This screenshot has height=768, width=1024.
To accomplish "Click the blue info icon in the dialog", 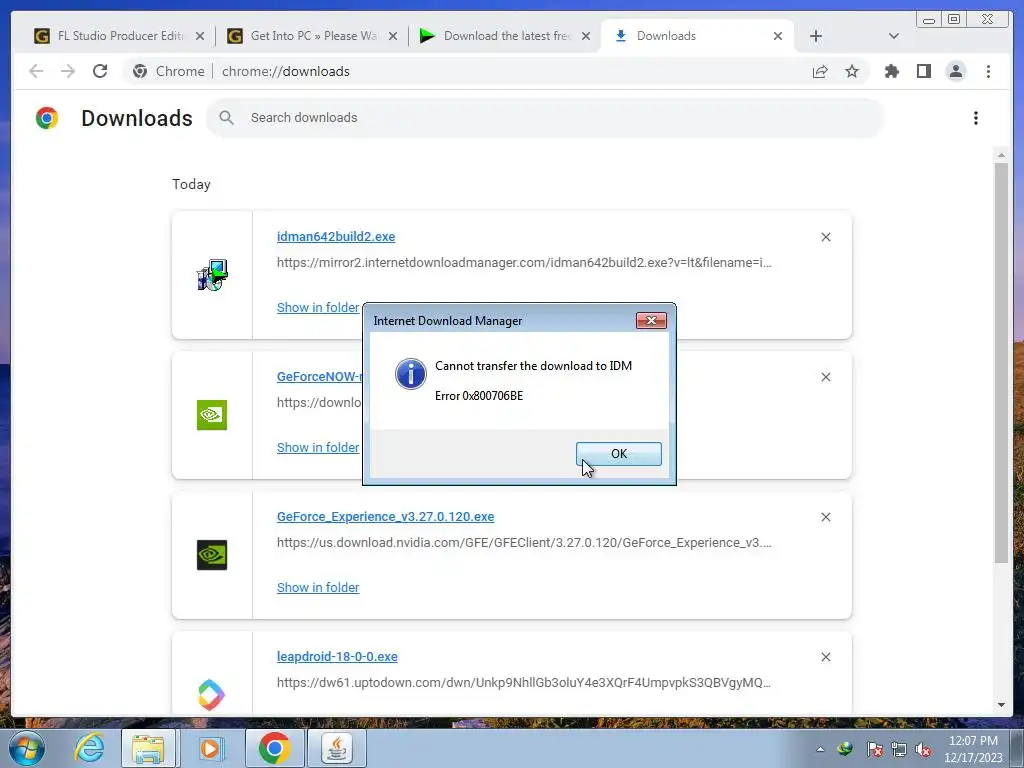I will coord(411,374).
